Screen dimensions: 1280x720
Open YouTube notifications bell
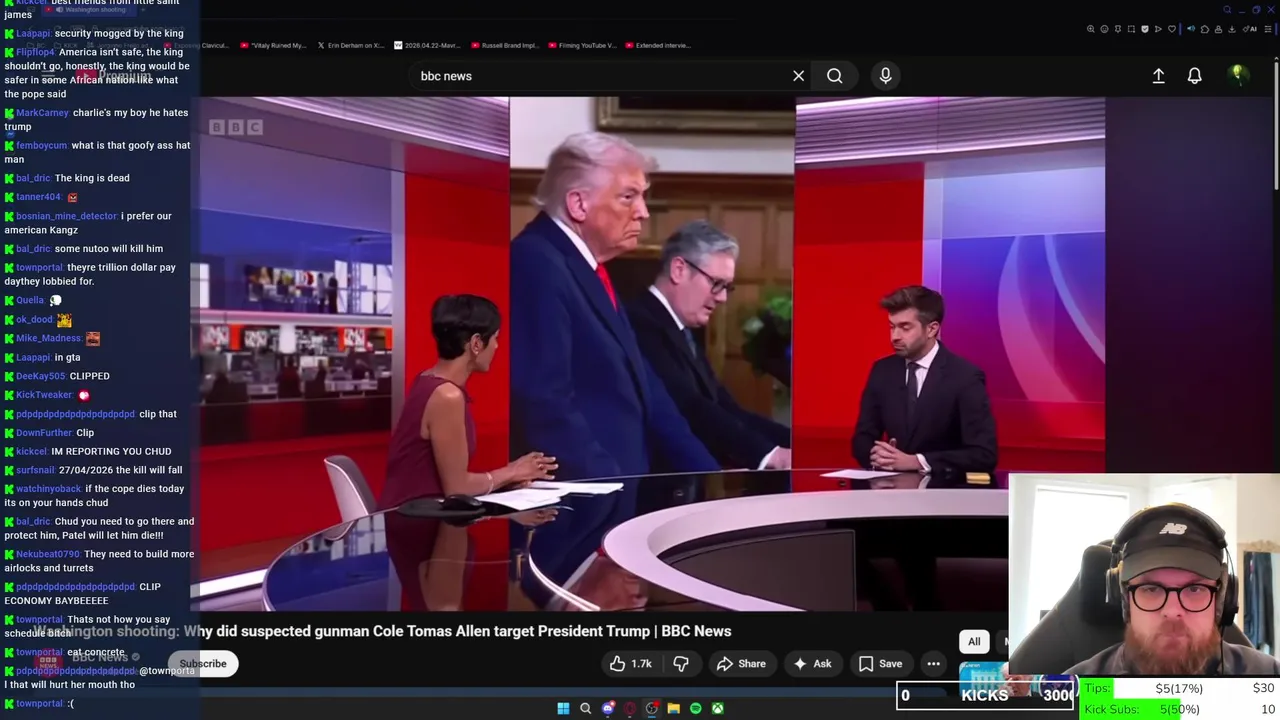click(1194, 76)
